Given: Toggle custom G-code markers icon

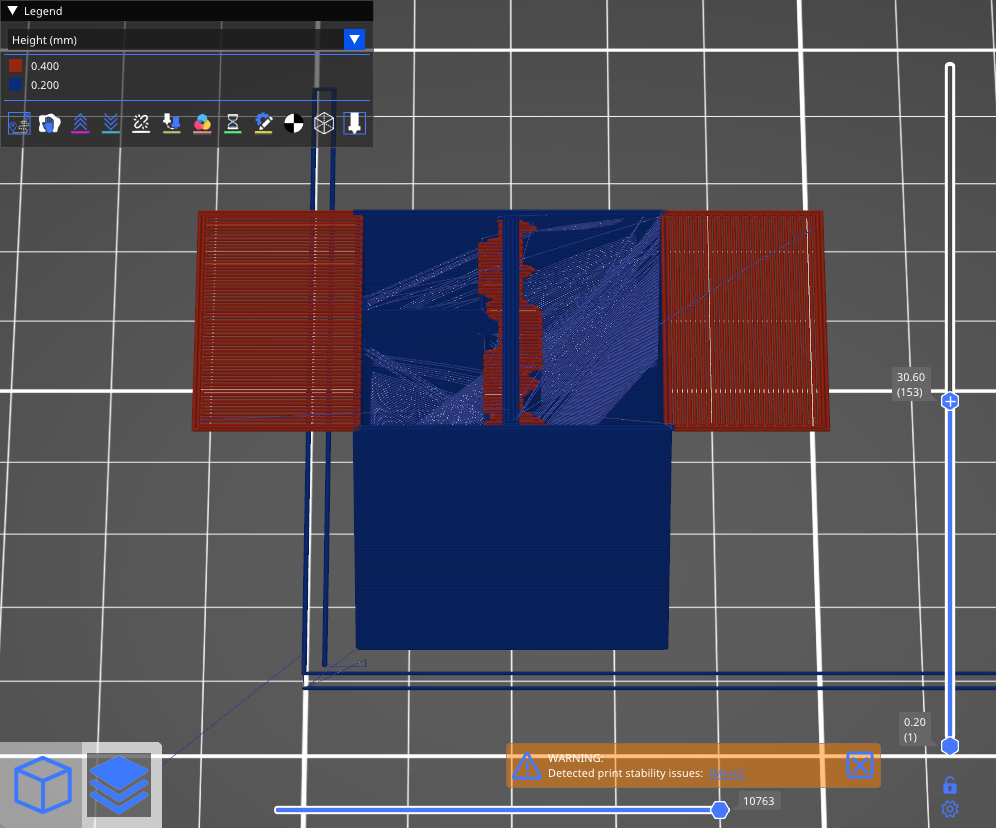Looking at the screenshot, I should point(263,123).
